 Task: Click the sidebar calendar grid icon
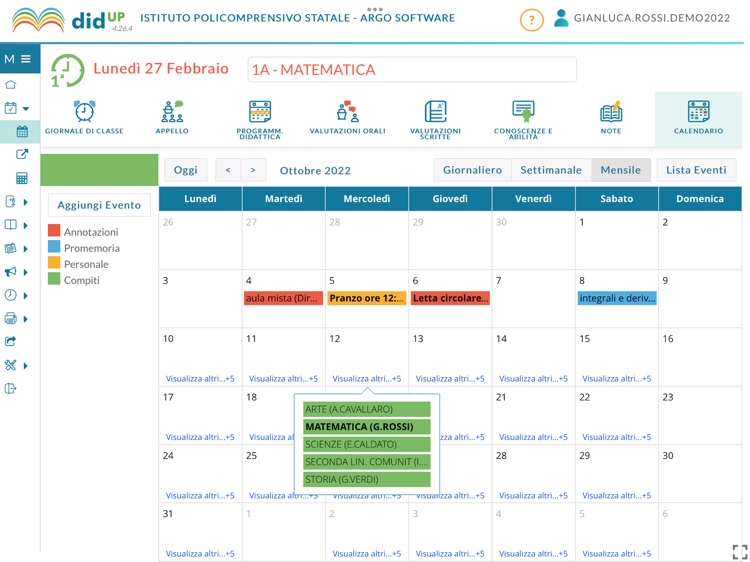(22, 131)
